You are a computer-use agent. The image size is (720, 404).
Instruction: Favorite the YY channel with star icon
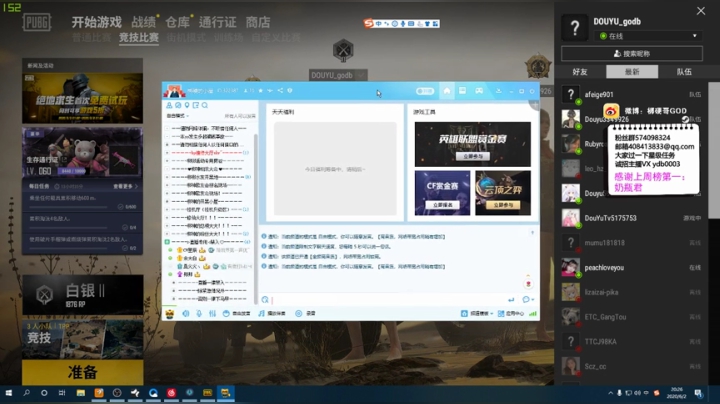pos(261,90)
